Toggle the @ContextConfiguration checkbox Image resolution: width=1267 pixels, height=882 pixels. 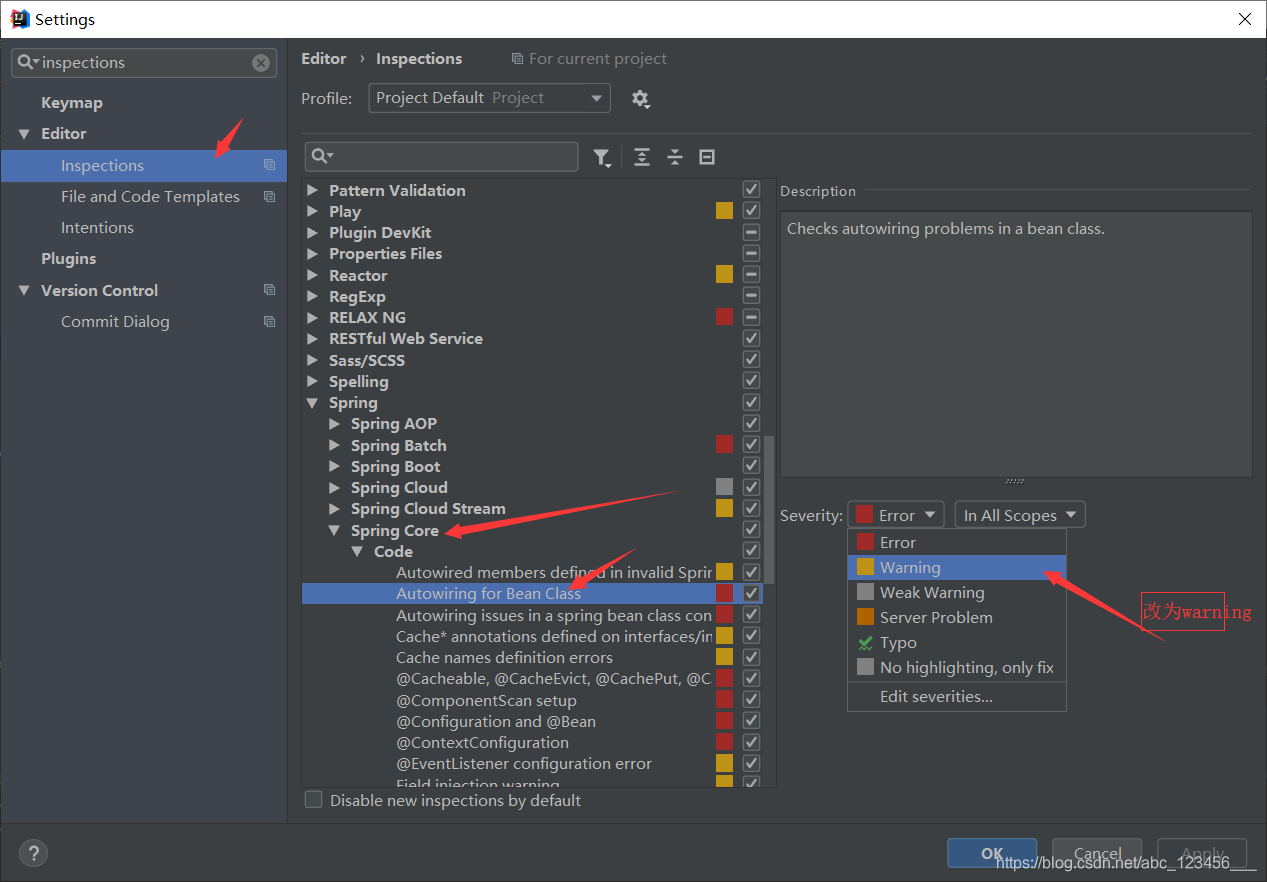[x=751, y=742]
